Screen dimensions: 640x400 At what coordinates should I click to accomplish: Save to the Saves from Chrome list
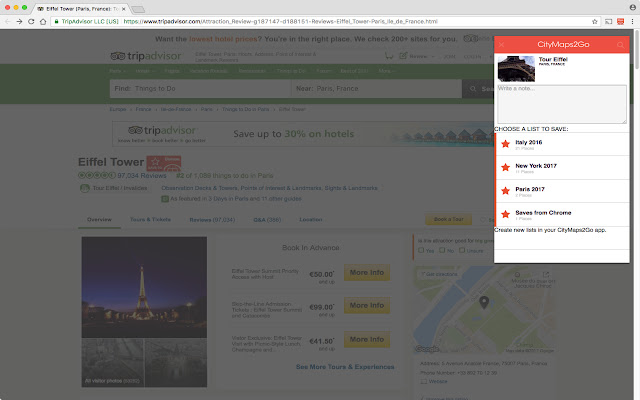point(562,214)
